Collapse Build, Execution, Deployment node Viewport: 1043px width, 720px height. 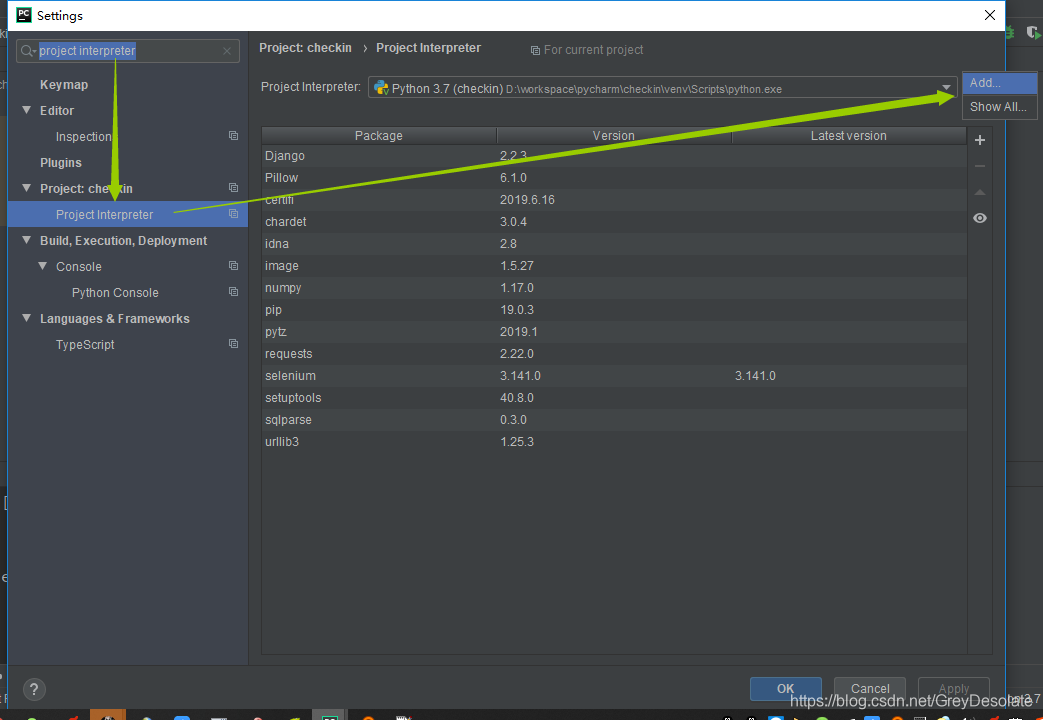click(x=27, y=240)
